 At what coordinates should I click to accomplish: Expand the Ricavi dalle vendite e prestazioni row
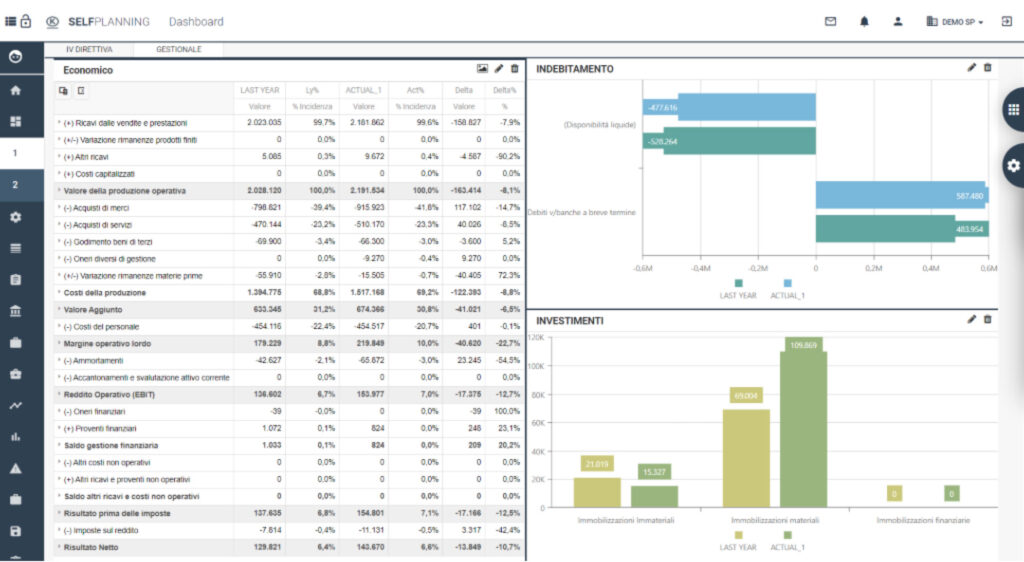coord(59,122)
